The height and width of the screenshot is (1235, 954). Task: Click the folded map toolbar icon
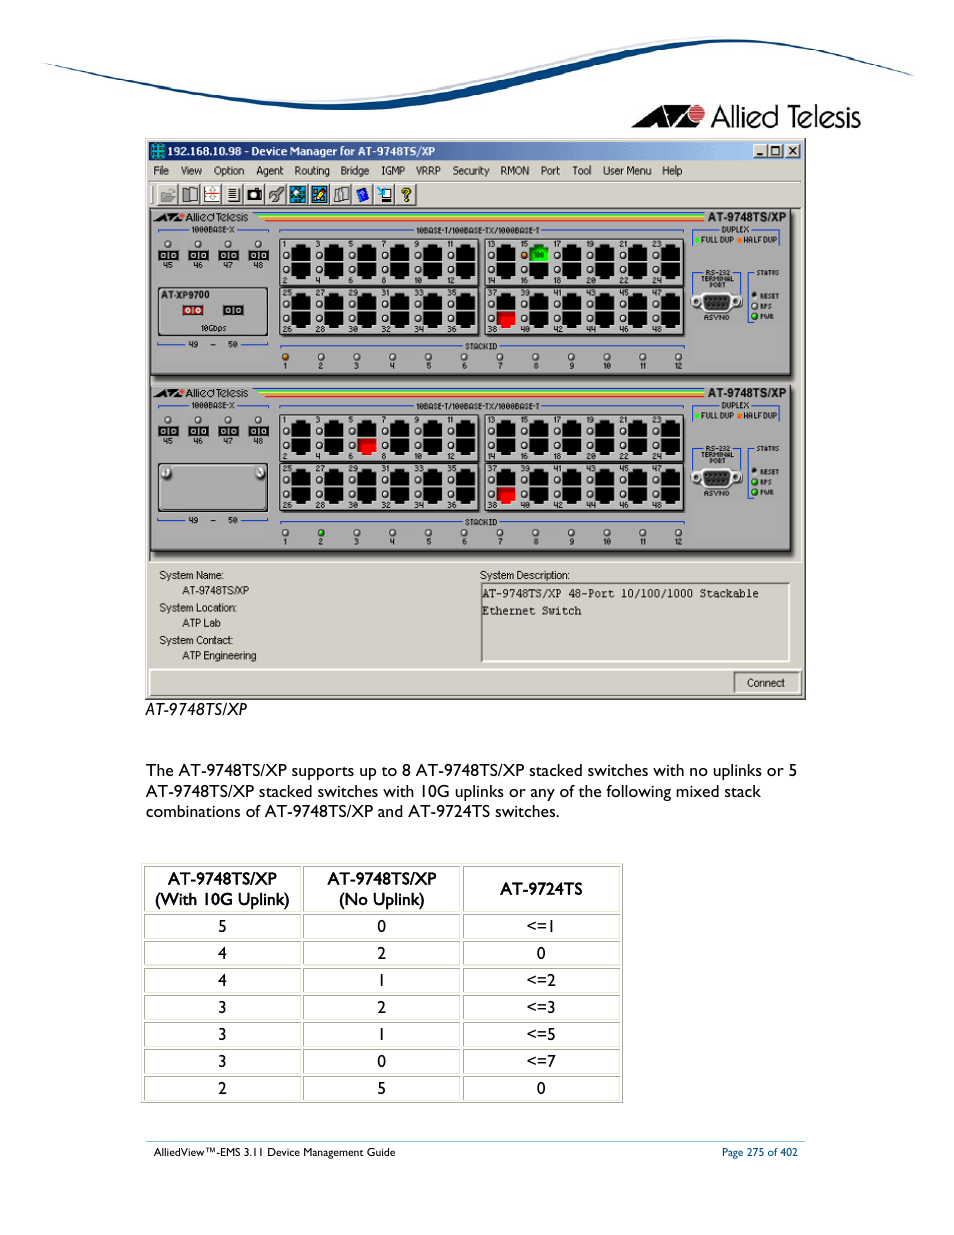(x=341, y=194)
